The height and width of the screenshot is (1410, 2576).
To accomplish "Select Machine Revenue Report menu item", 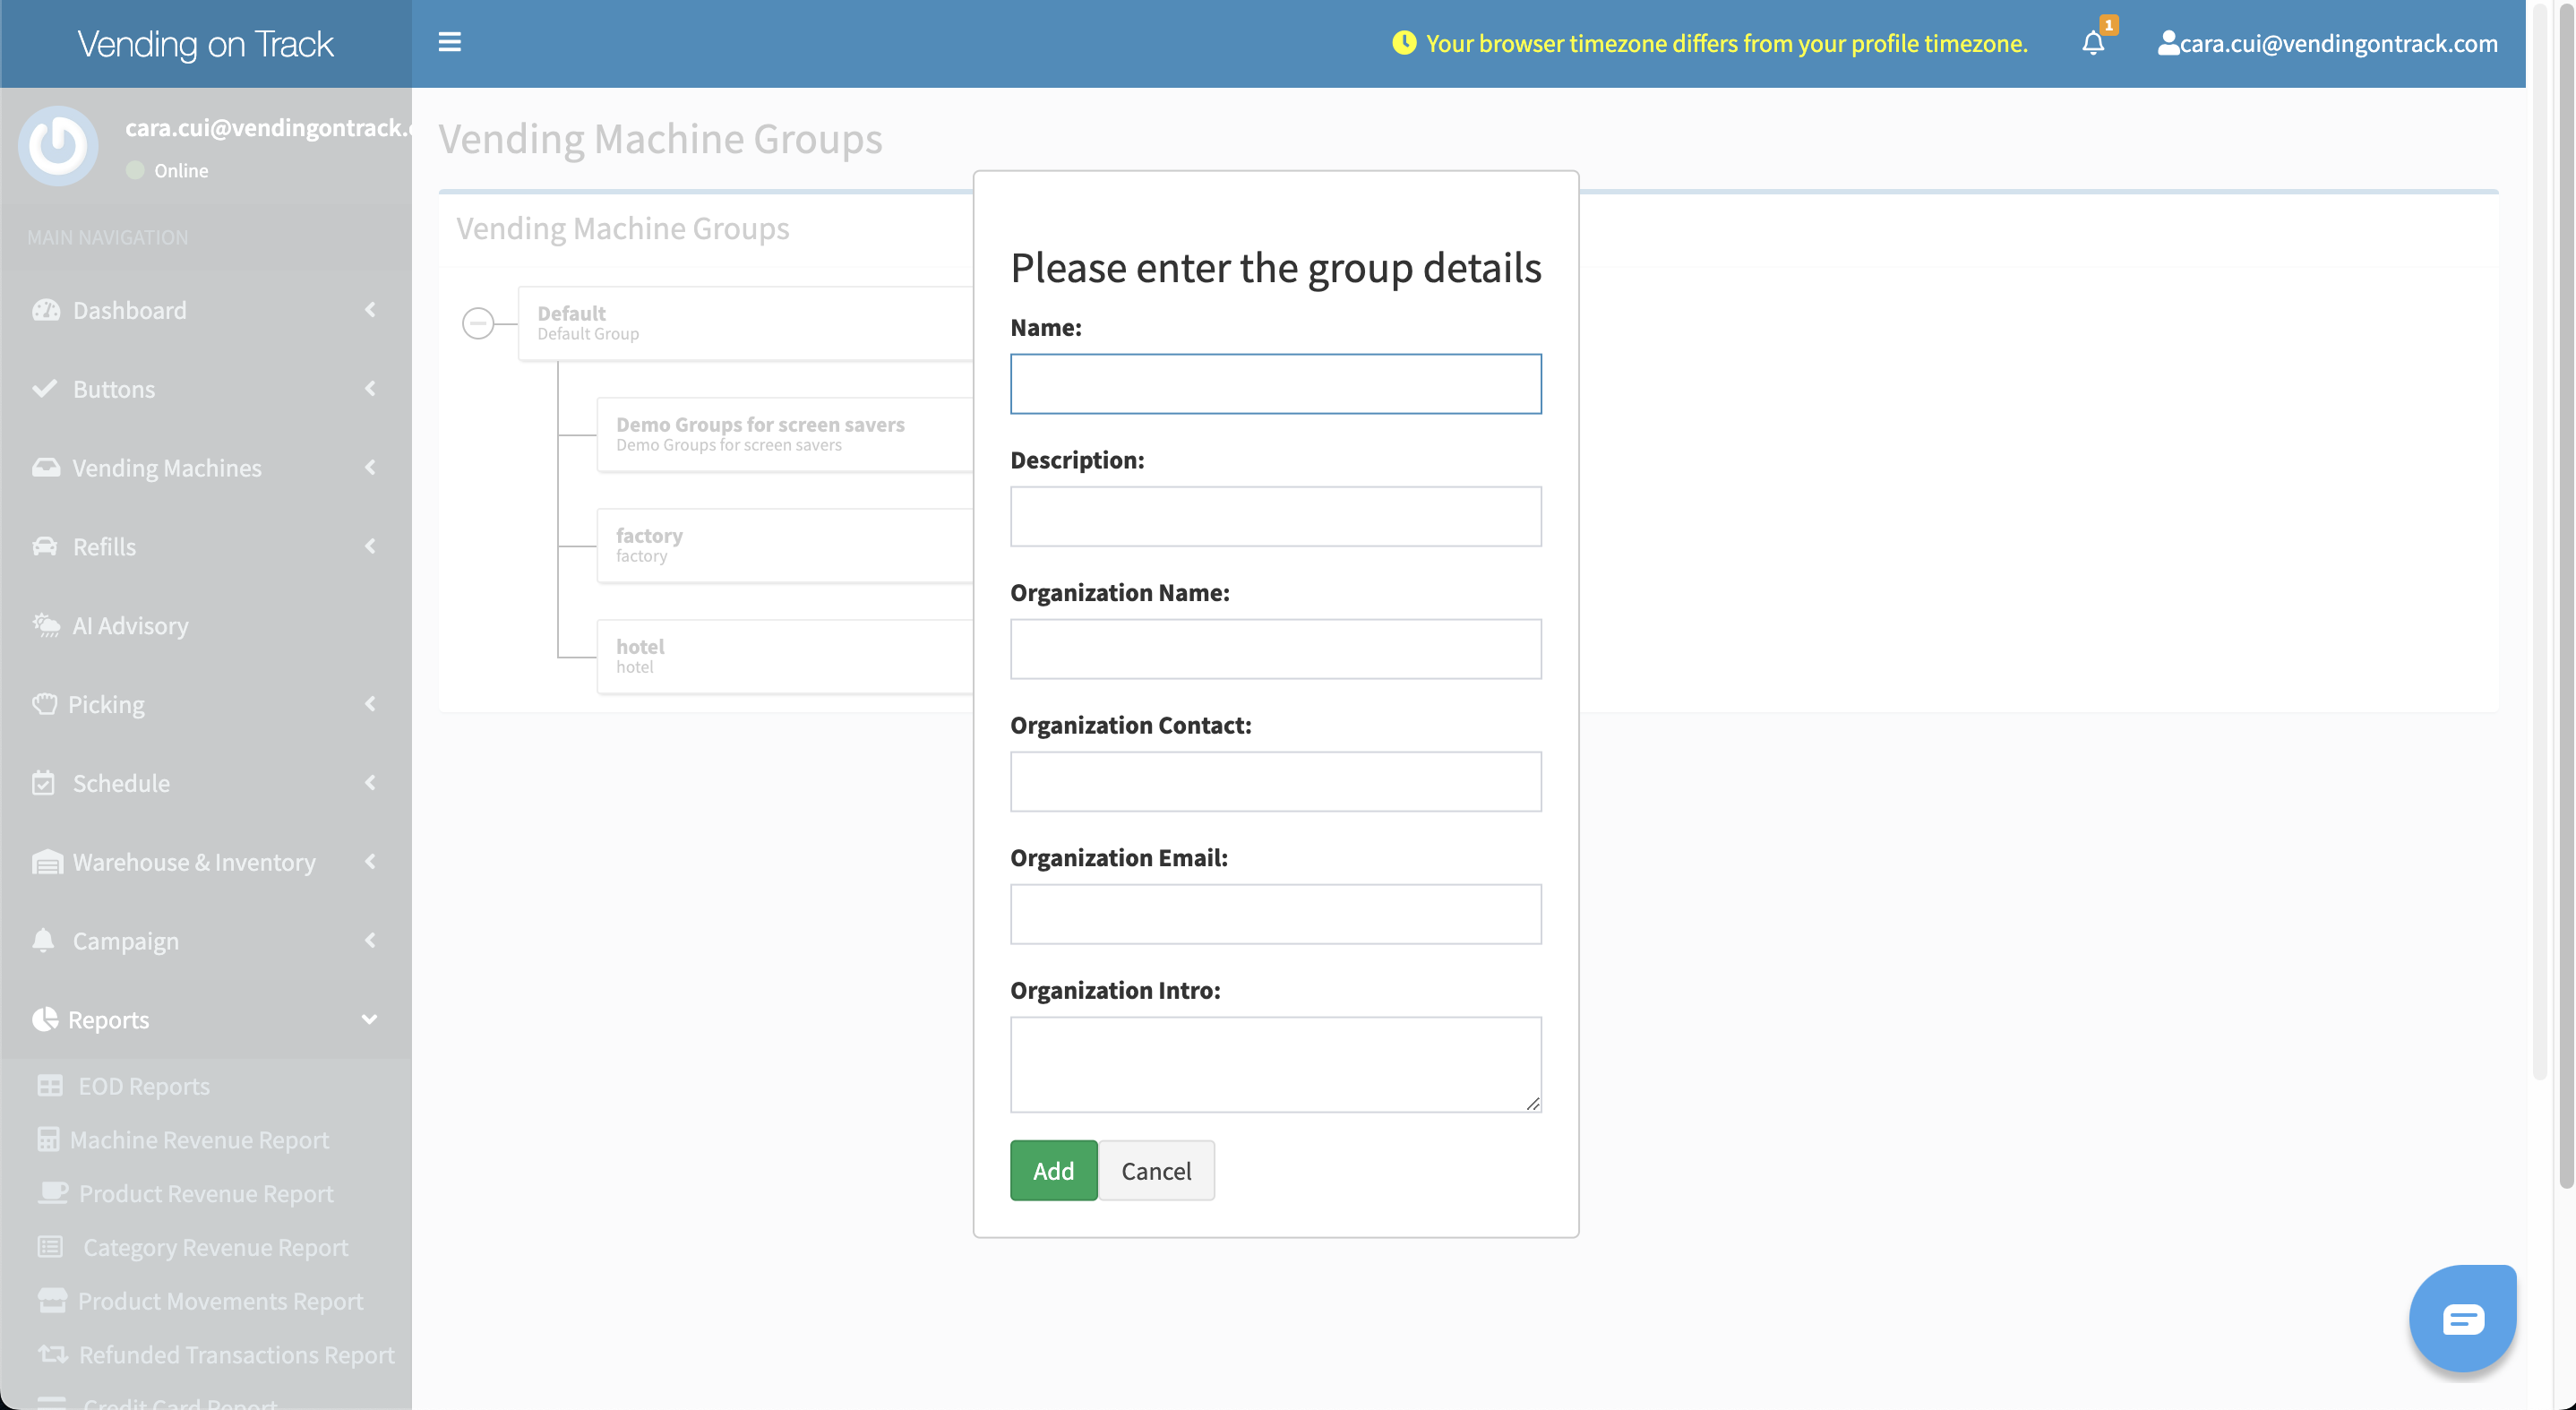I will click(198, 1139).
